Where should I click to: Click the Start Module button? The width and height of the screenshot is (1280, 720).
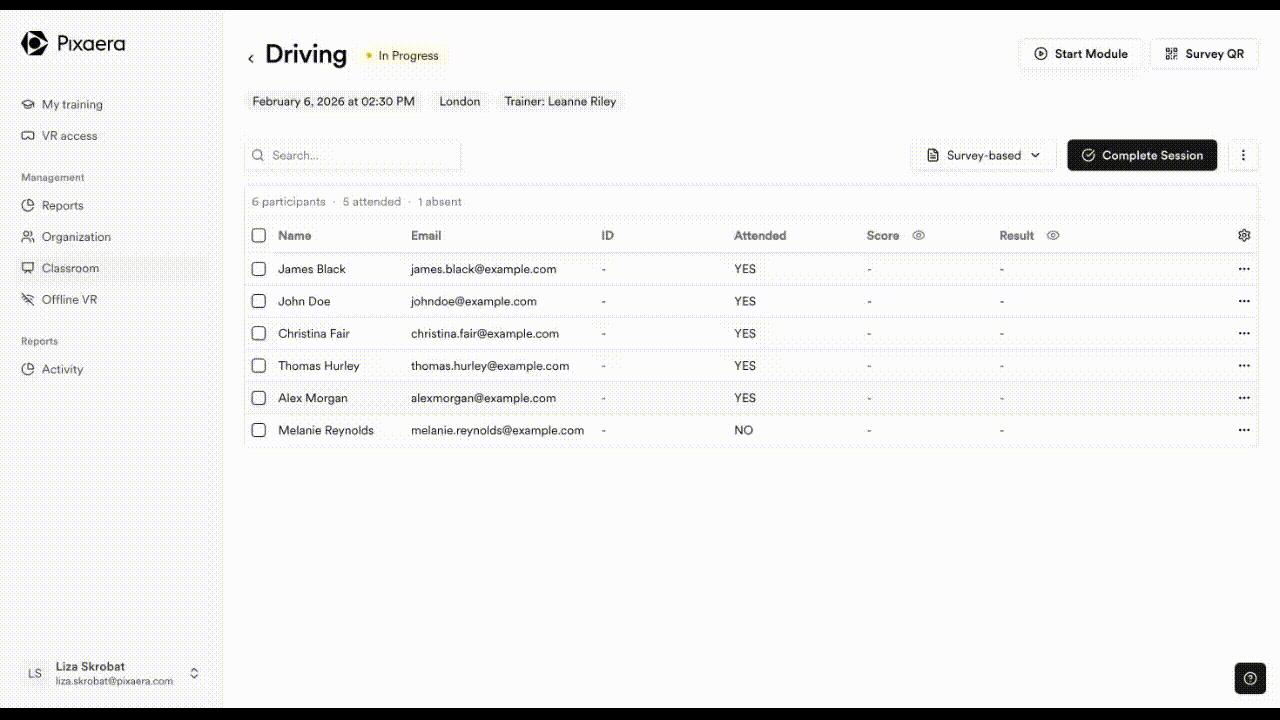pyautogui.click(x=1080, y=54)
